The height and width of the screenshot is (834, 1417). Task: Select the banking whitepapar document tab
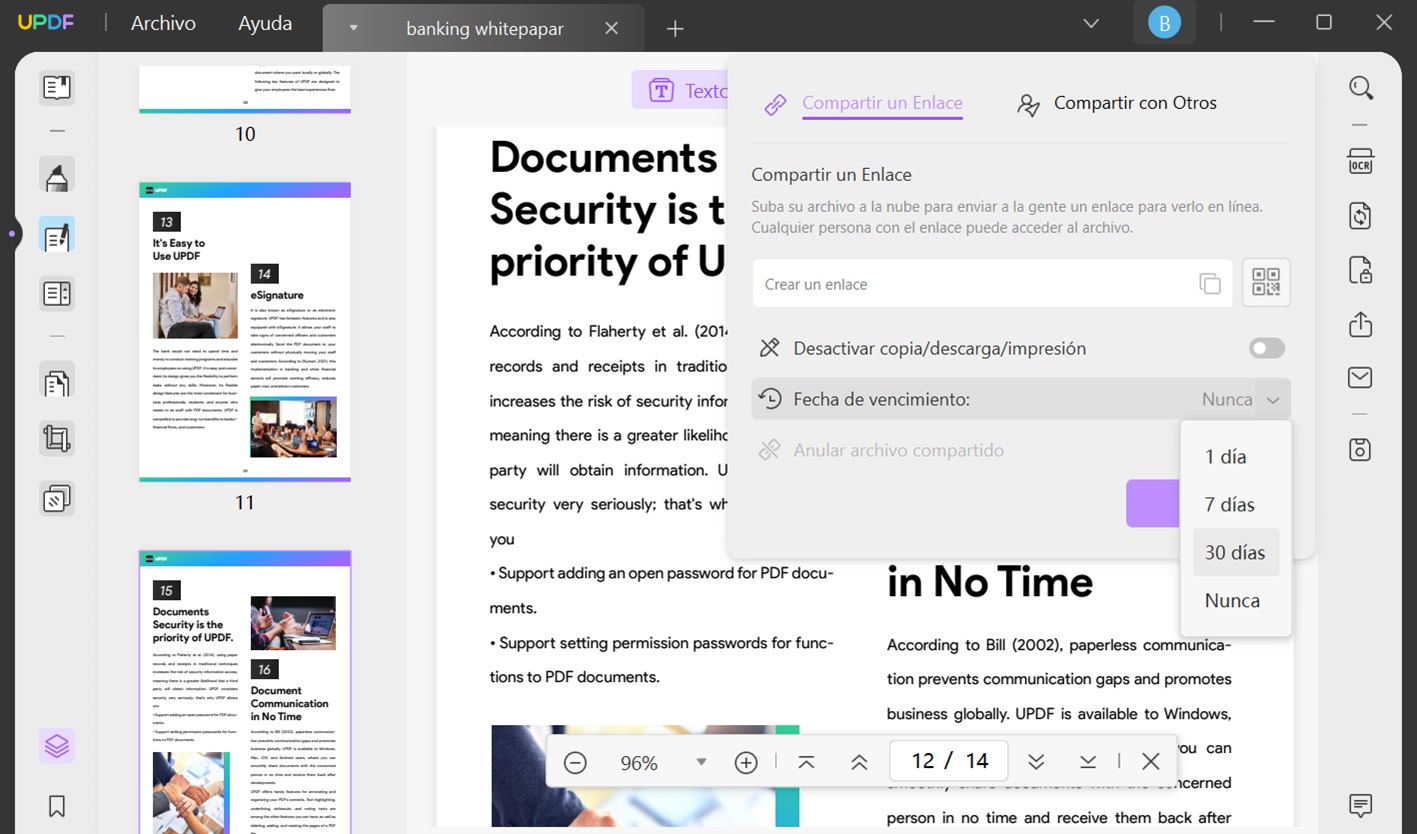click(484, 29)
